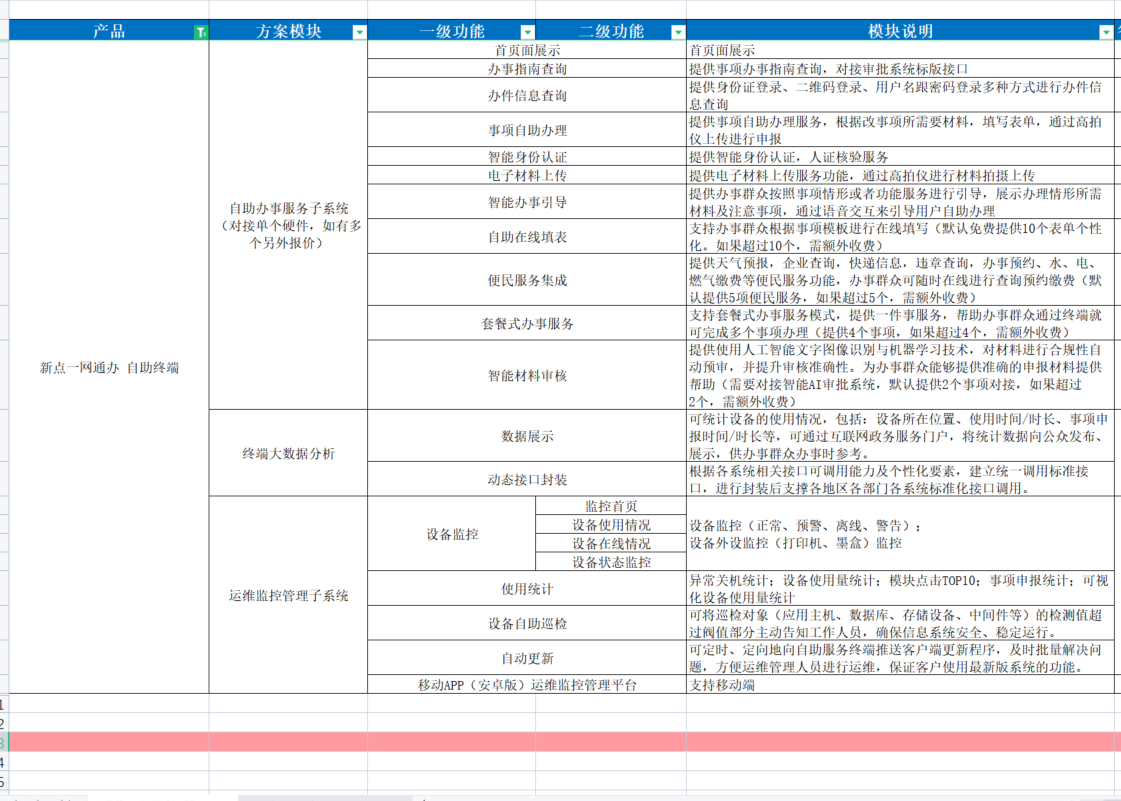Open the 方案模块 column filter dropdown

(x=360, y=31)
